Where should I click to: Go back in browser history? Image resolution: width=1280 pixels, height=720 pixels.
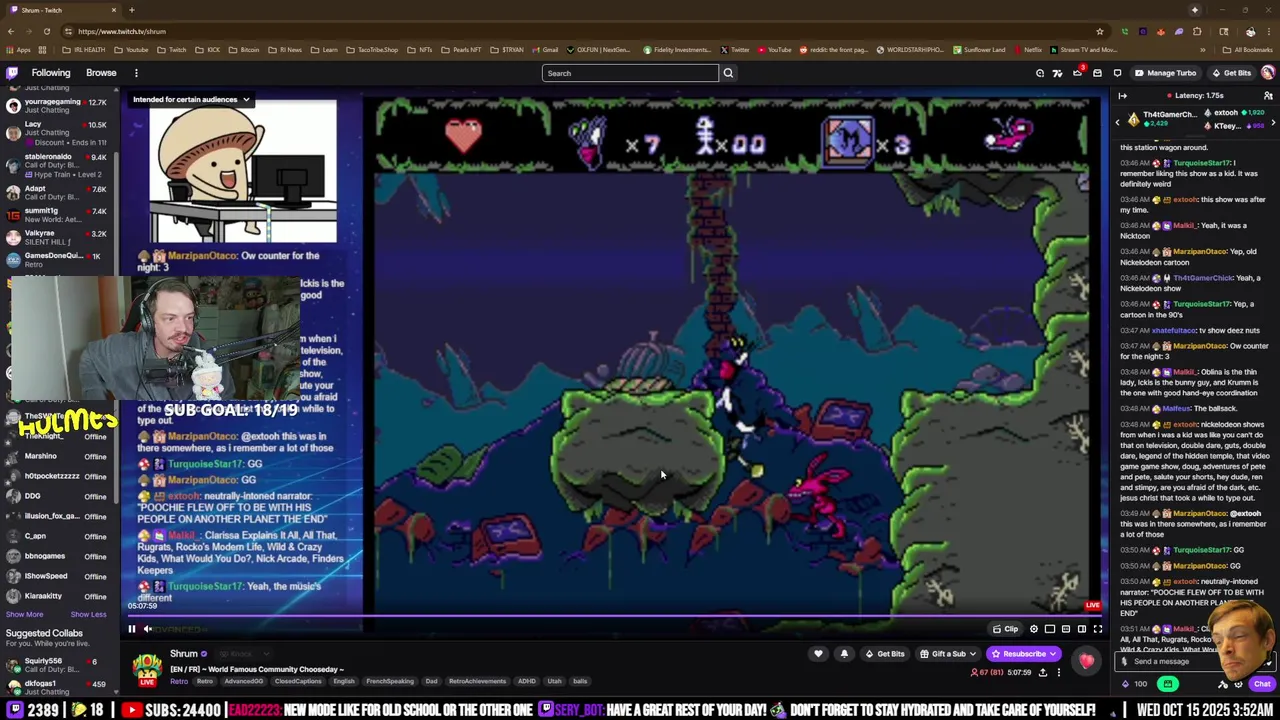[11, 31]
